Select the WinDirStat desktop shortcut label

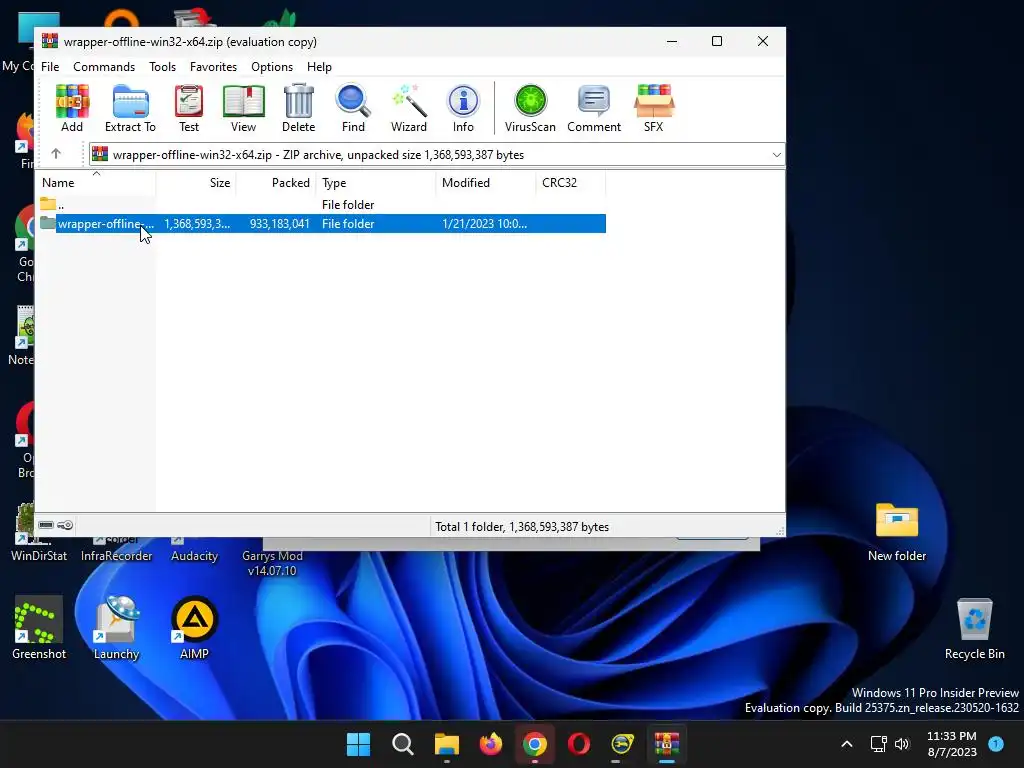pyautogui.click(x=39, y=556)
